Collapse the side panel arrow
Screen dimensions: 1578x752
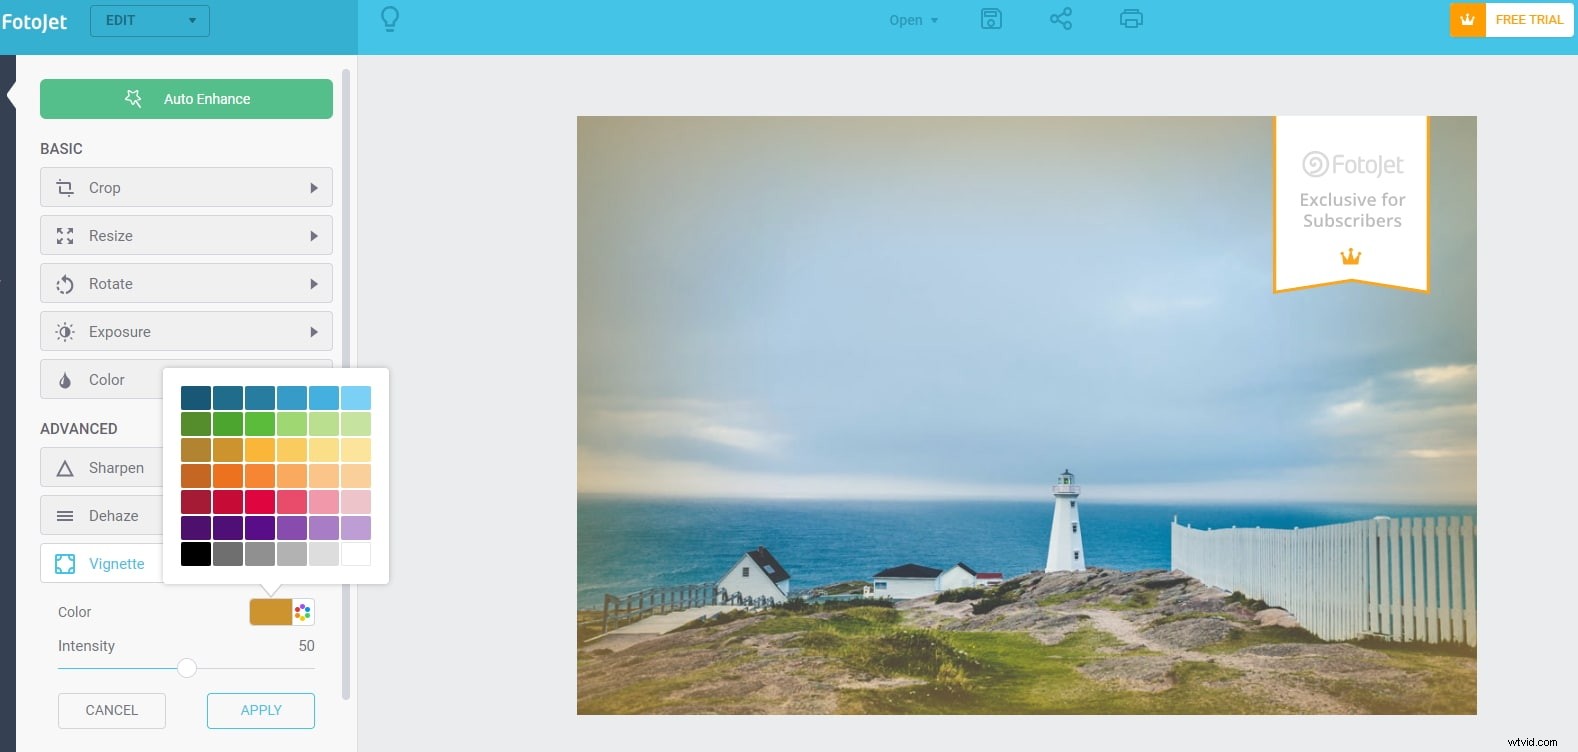[11, 96]
